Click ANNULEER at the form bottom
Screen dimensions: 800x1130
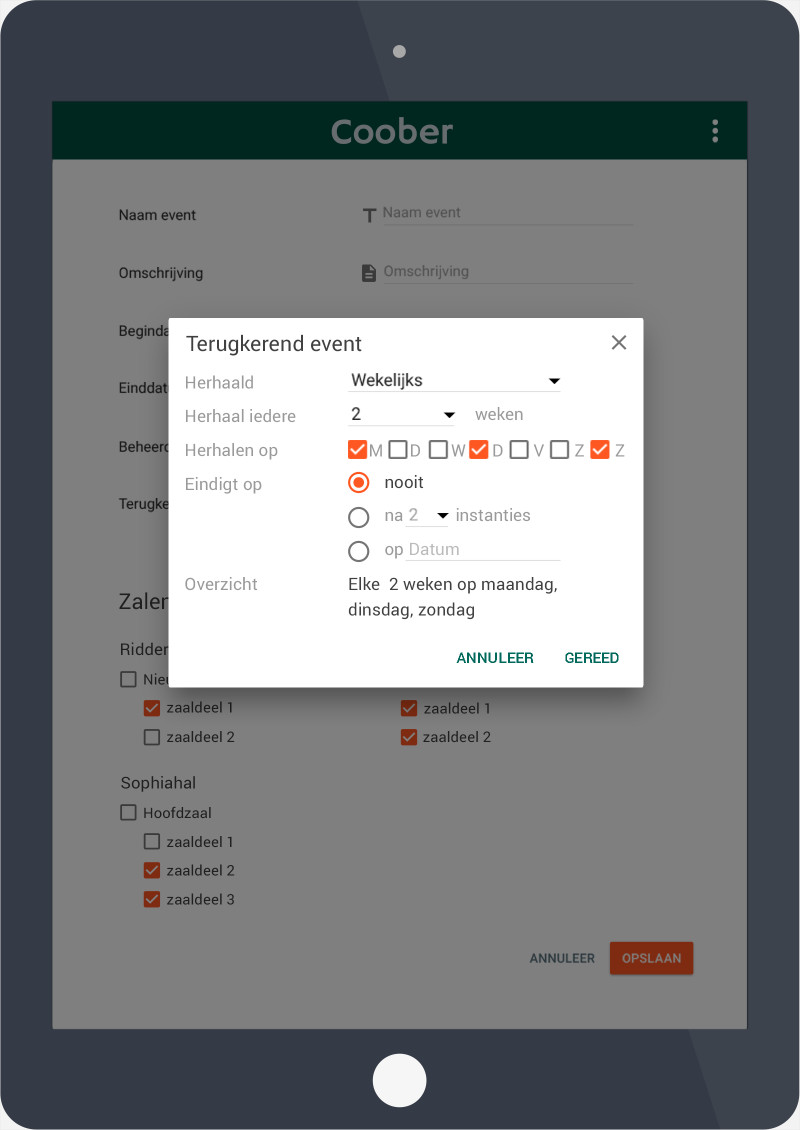coord(562,958)
